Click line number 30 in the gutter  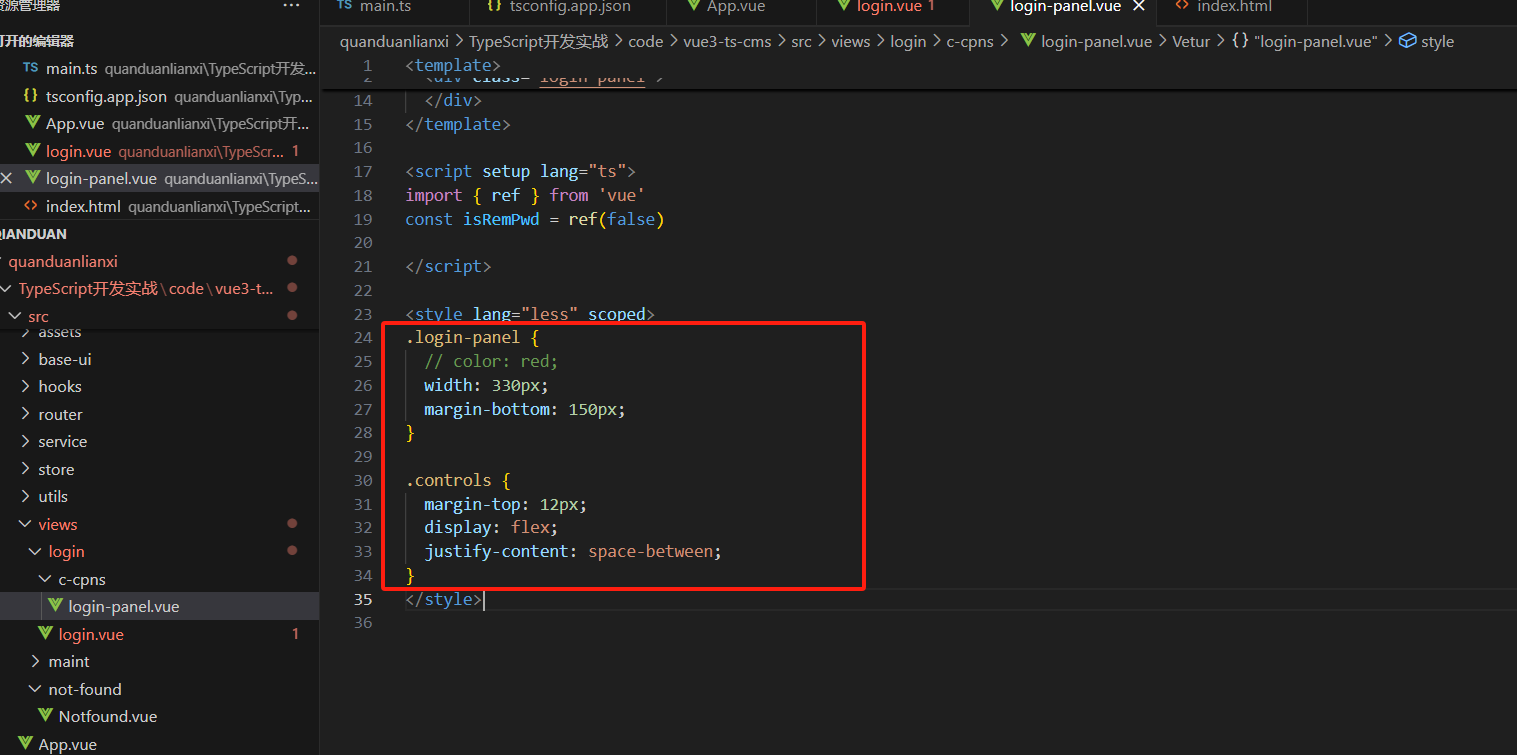362,480
